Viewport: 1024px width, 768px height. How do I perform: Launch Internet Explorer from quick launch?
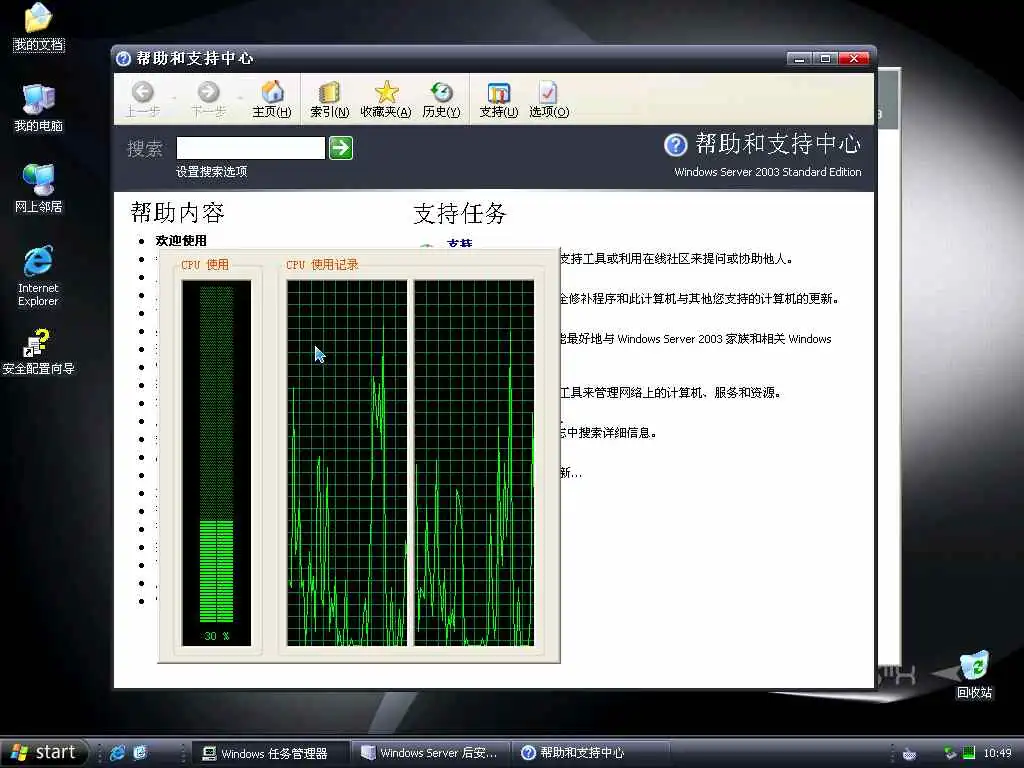tap(118, 753)
